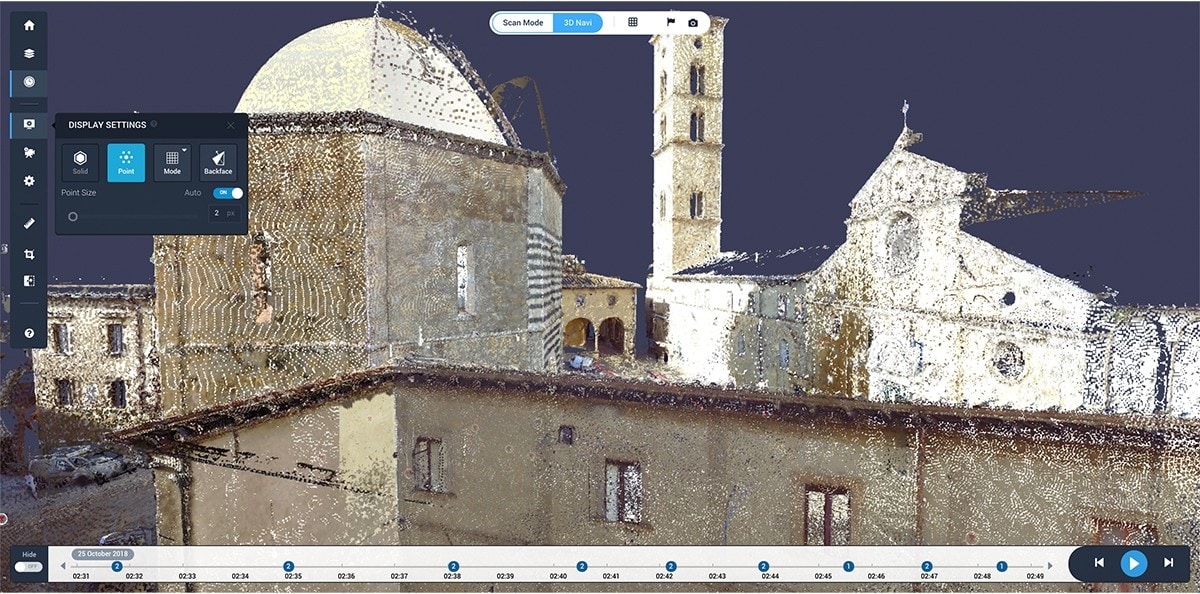Open settings gear in sidebar
This screenshot has height=594, width=1200.
pyautogui.click(x=29, y=181)
